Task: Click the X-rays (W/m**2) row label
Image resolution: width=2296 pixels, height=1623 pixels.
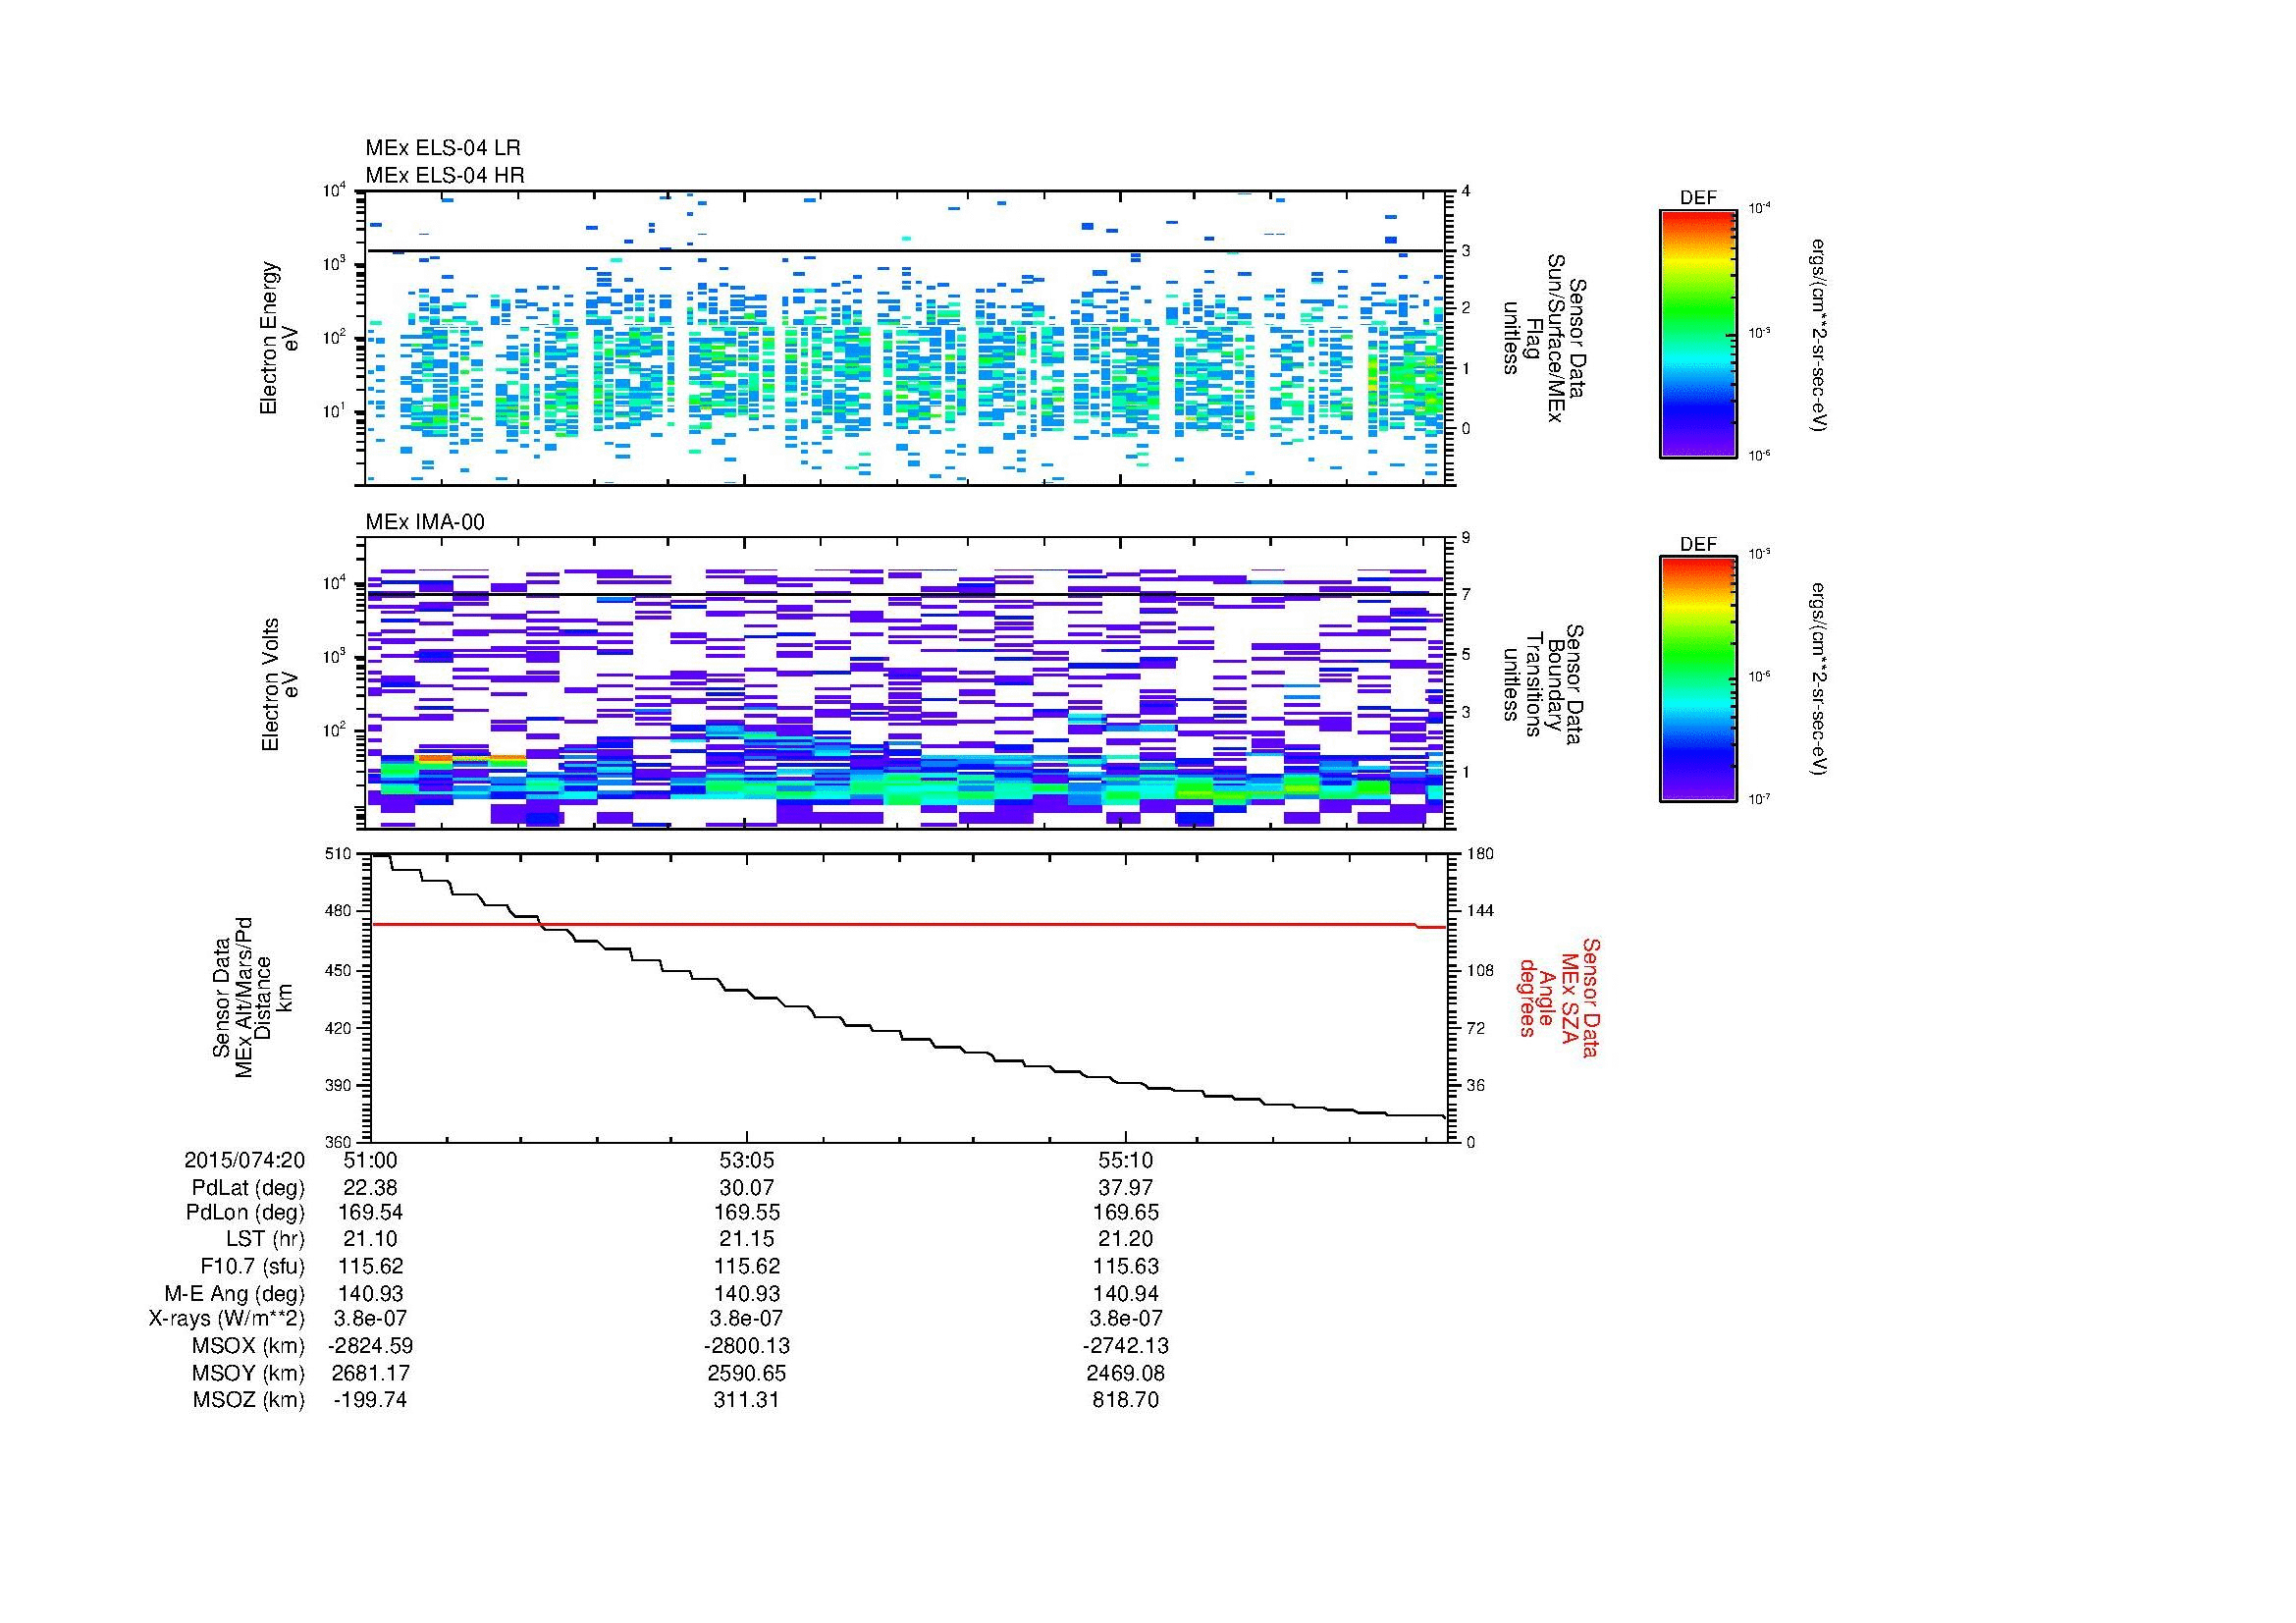Action: pyautogui.click(x=227, y=1319)
